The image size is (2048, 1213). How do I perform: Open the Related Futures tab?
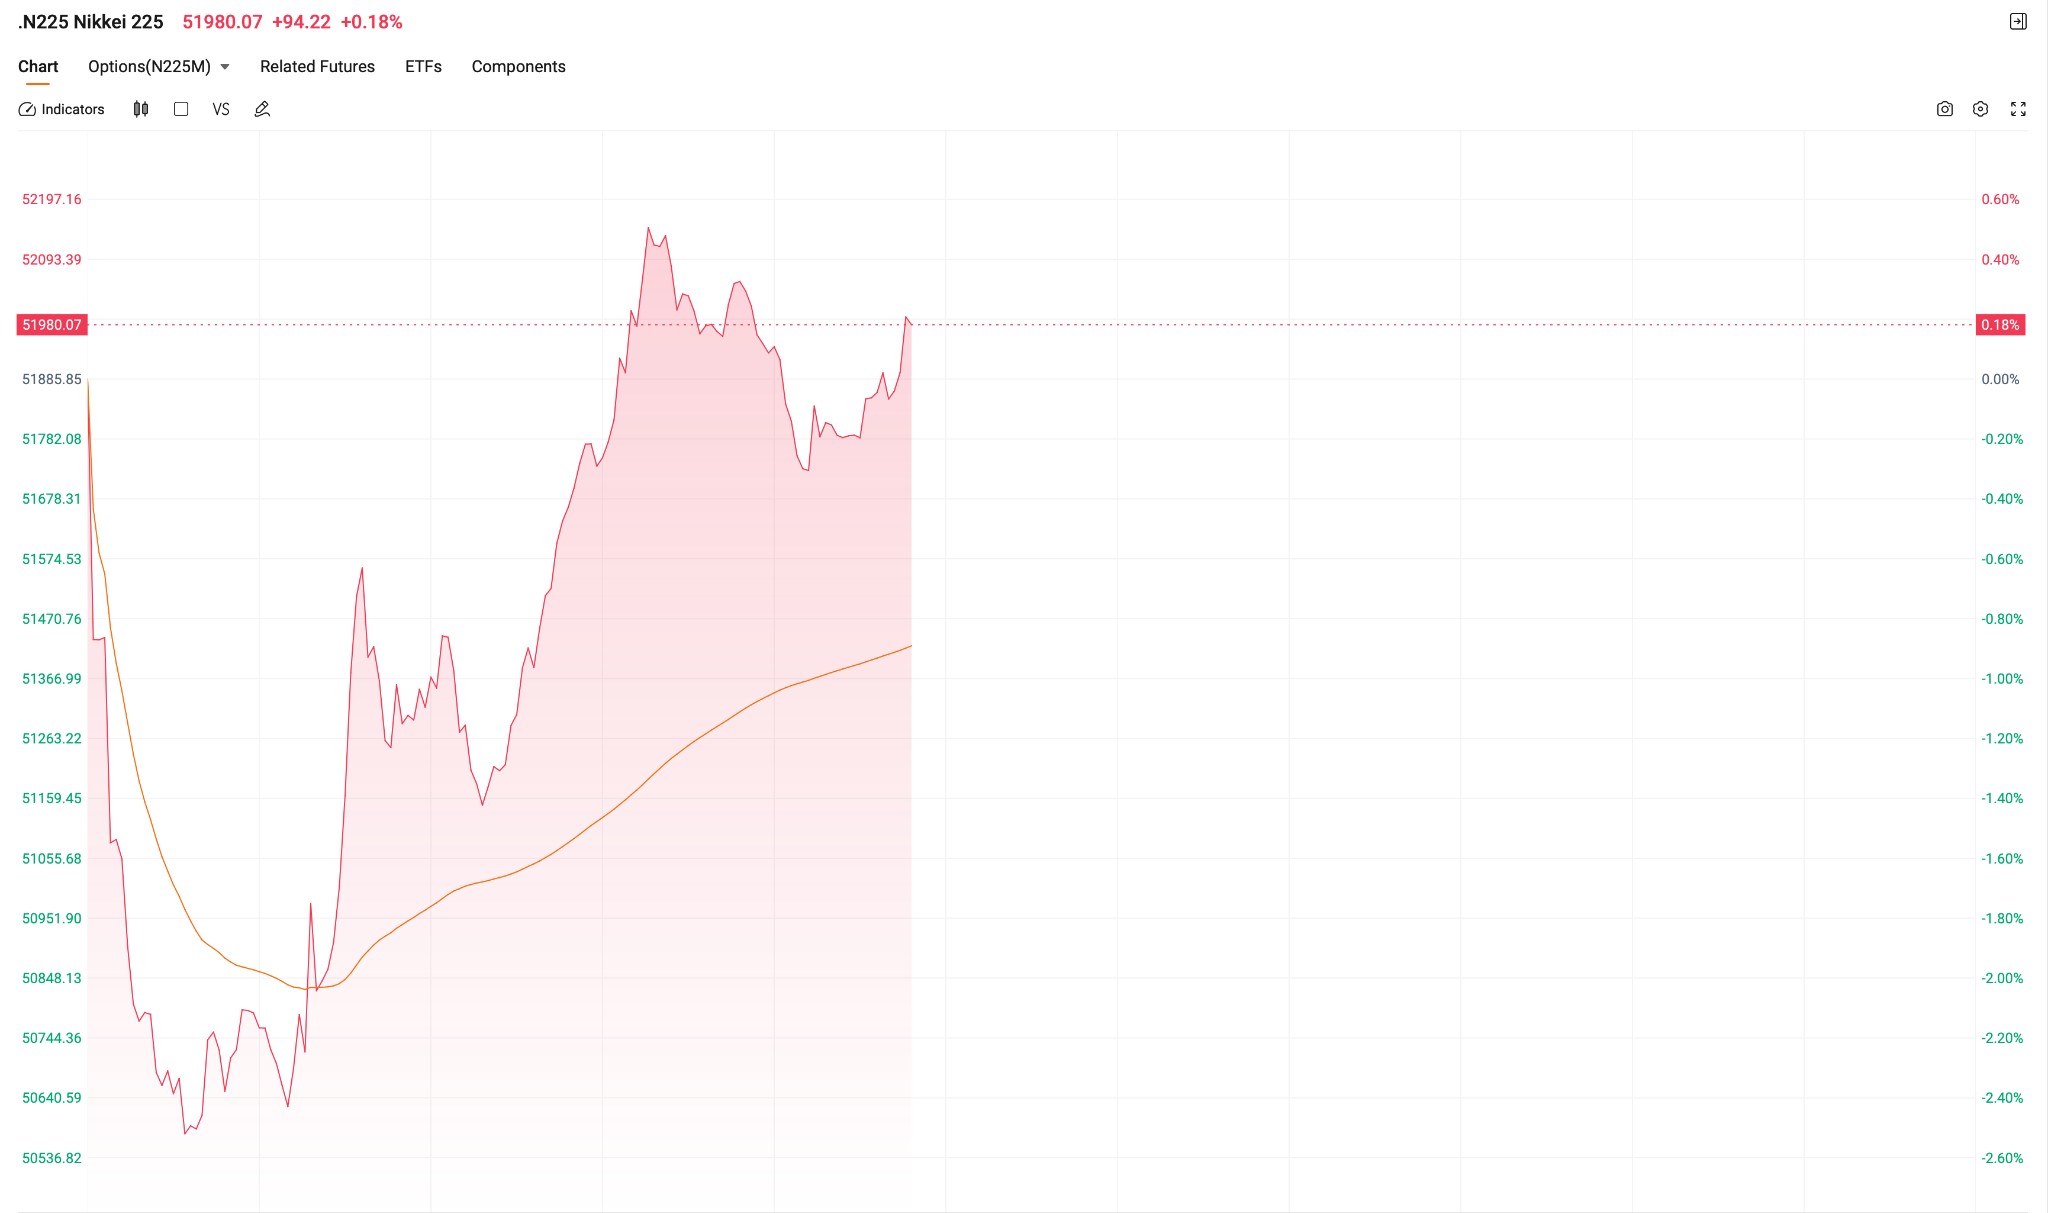point(317,66)
